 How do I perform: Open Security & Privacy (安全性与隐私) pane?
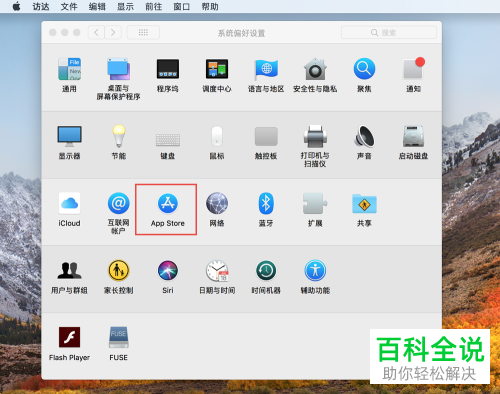[x=315, y=74]
